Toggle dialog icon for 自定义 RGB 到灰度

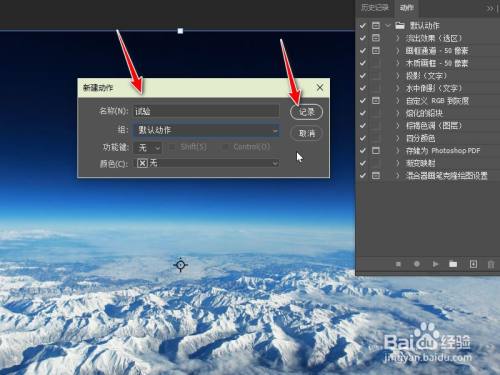(x=376, y=100)
